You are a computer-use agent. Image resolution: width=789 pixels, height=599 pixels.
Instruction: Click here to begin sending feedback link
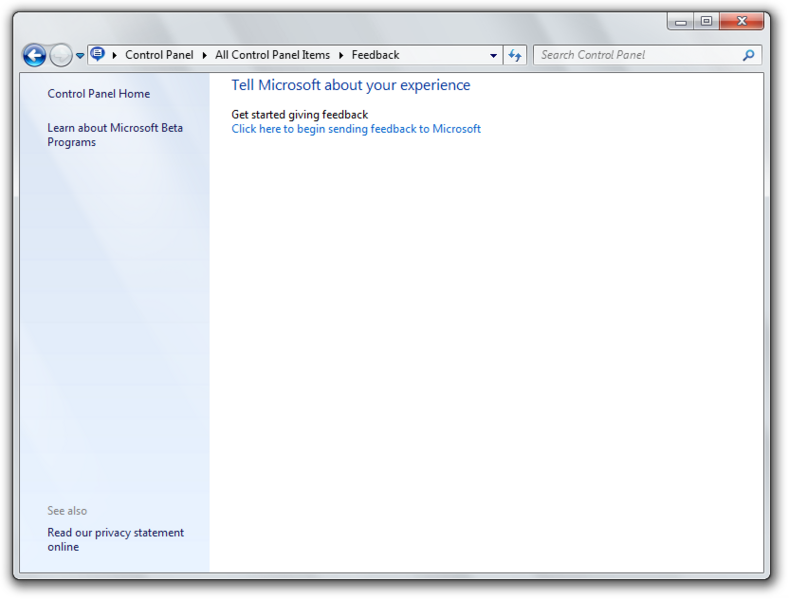click(356, 129)
